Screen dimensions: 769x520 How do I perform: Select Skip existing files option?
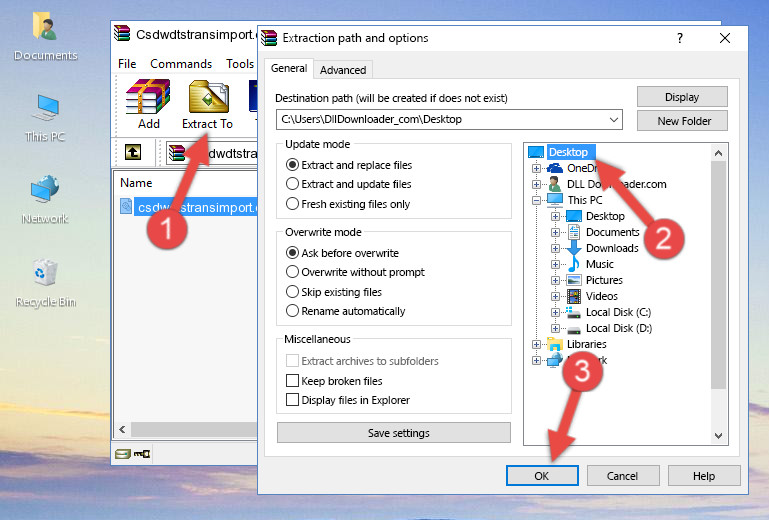[x=292, y=291]
